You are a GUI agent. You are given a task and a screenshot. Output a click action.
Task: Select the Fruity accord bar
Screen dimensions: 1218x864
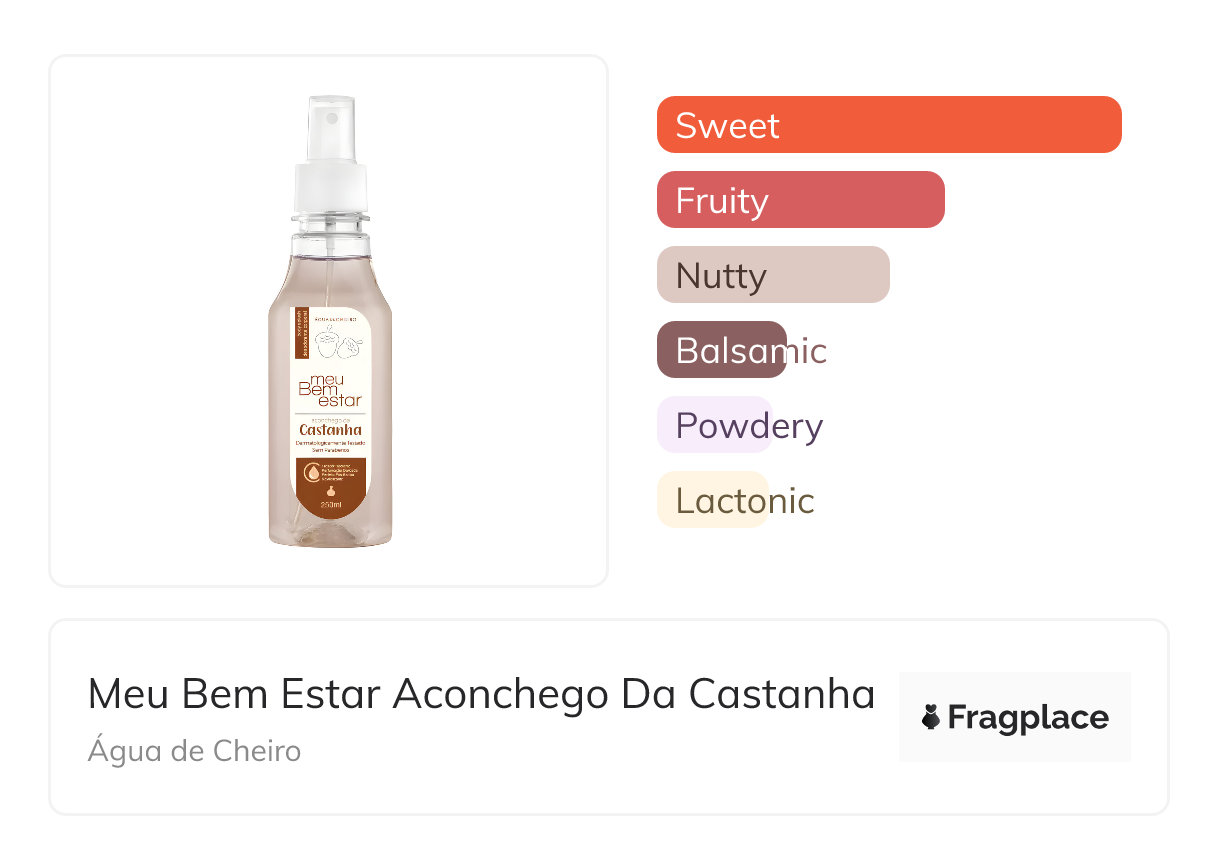(800, 200)
